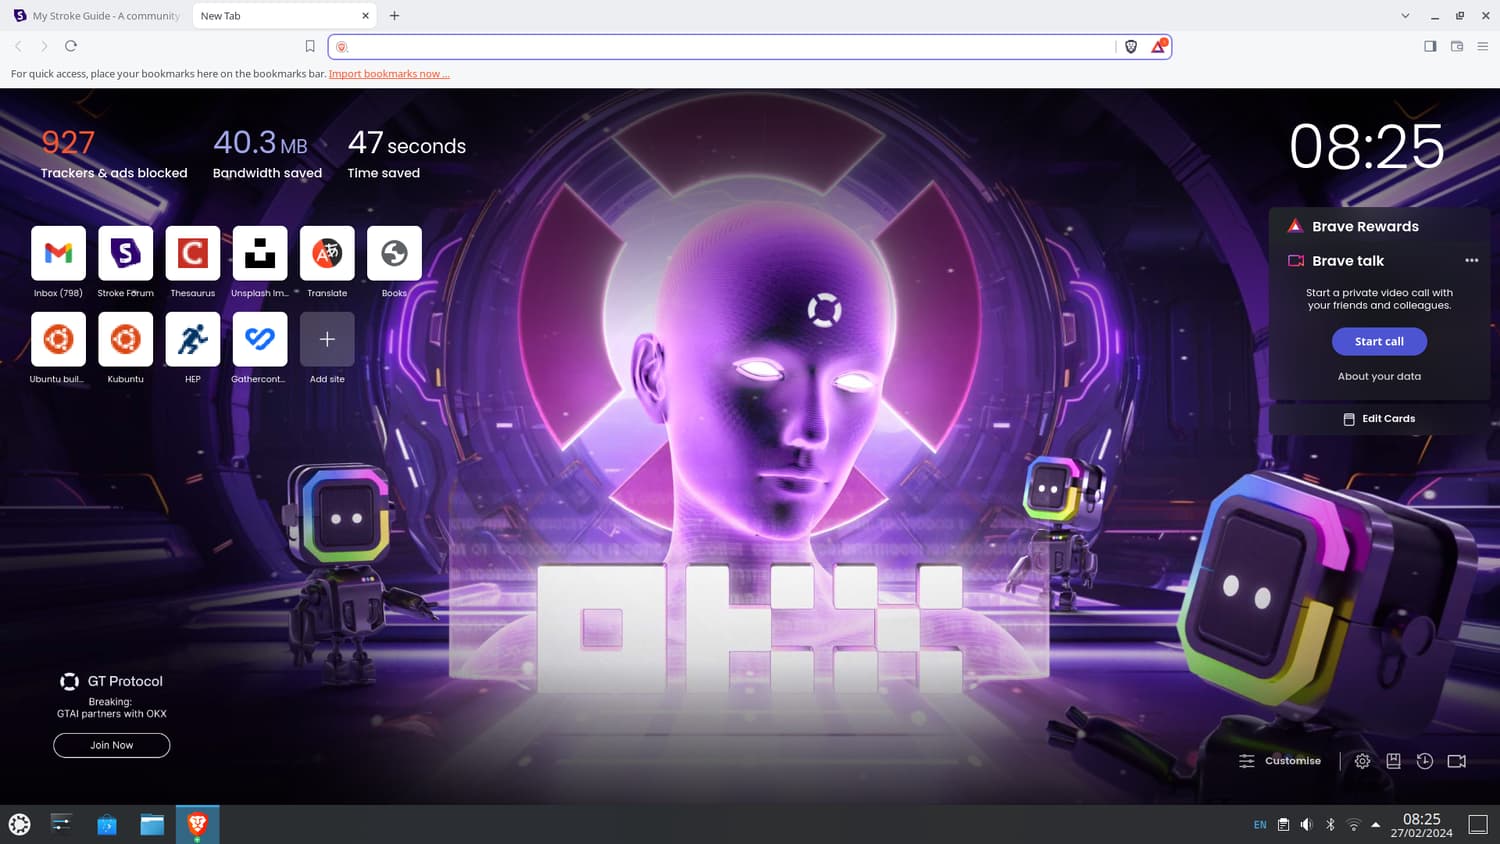The image size is (1500, 844).
Task: Click the Join Now sponsored button
Action: 111,745
